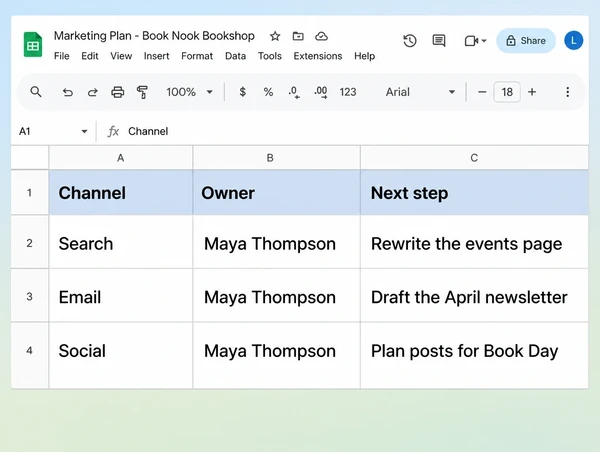Click the search menus magnifier icon
Viewport: 600px width, 452px height.
pos(36,92)
